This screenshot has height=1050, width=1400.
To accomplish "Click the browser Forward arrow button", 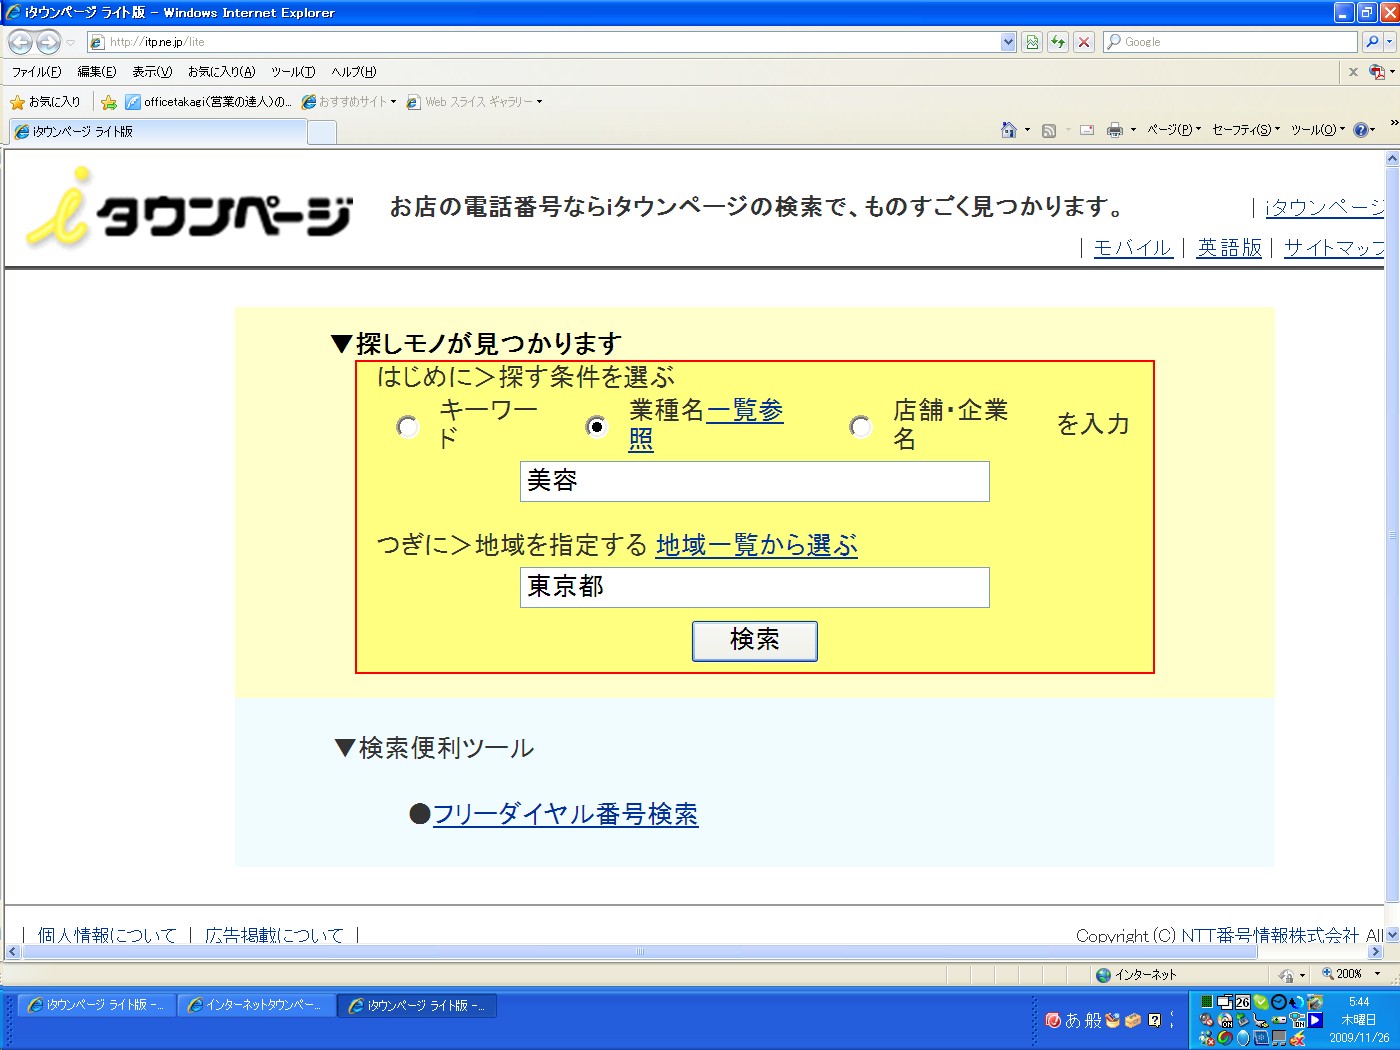I will [48, 42].
